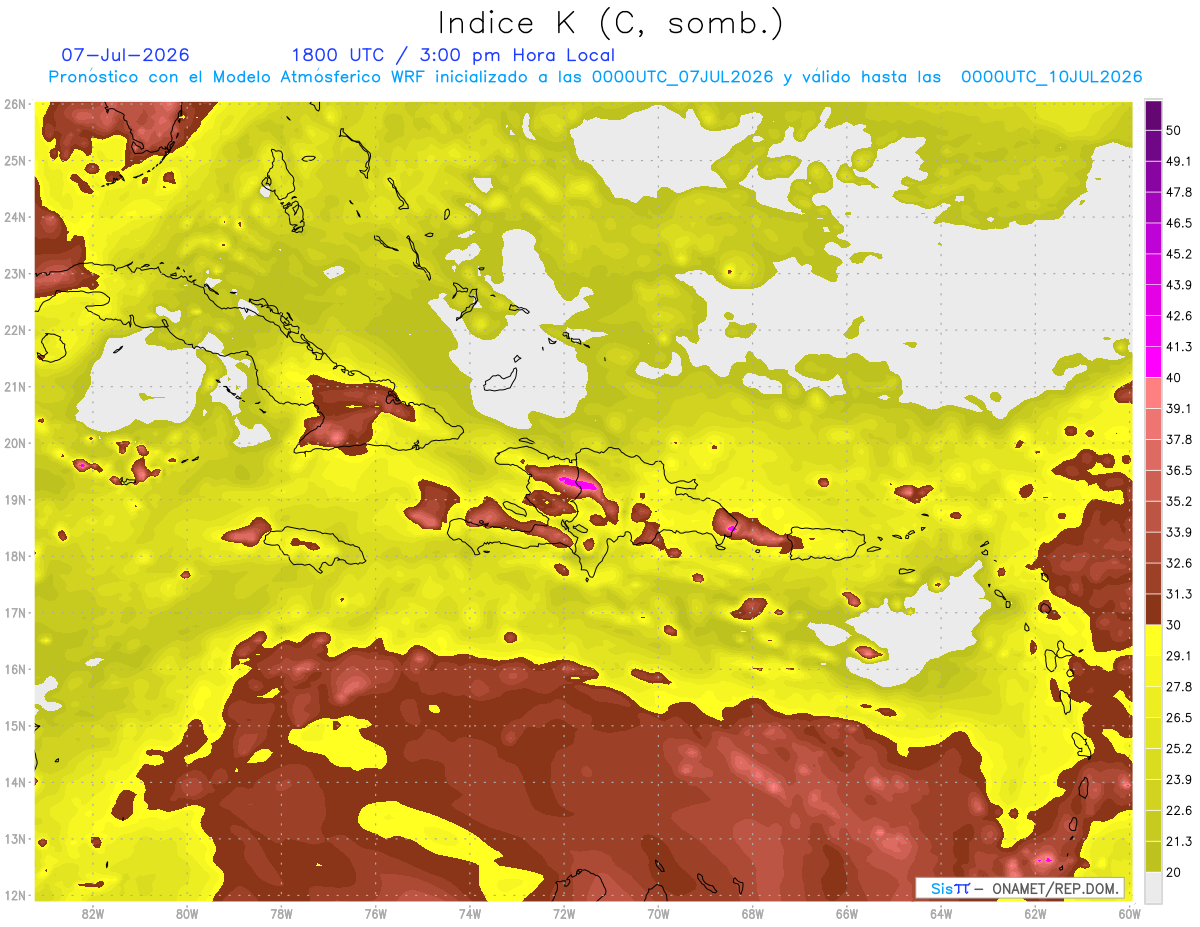Screen dimensions: 1200x927
Task: Click the latitude label '26N'
Action: [15, 104]
